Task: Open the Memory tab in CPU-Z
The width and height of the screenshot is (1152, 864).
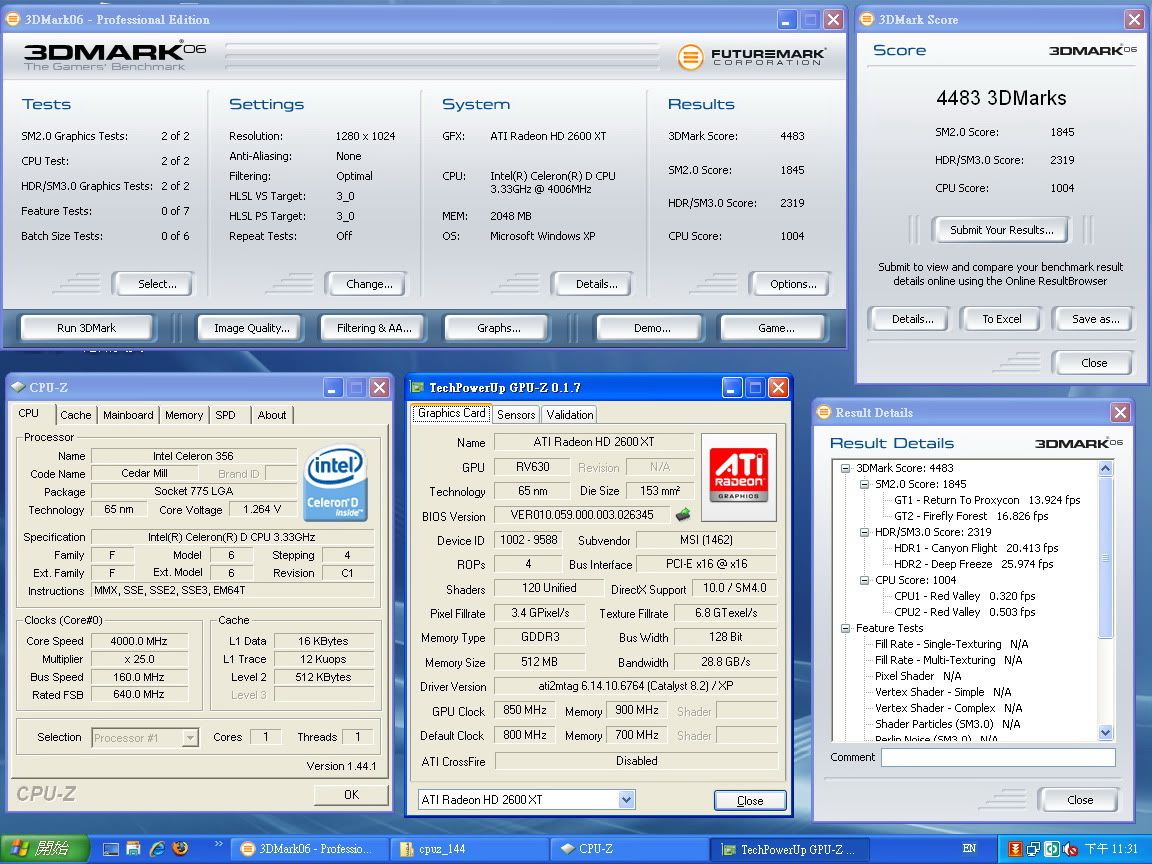Action: coord(184,415)
